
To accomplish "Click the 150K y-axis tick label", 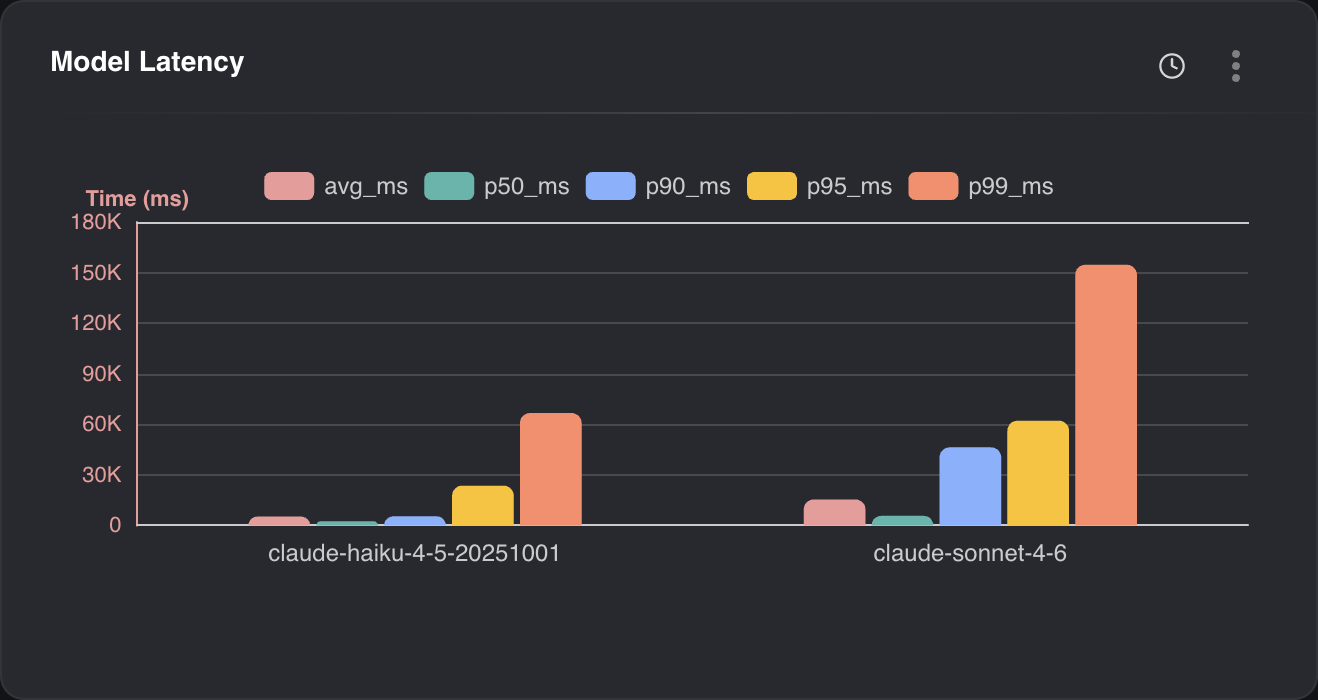I will 97,273.
